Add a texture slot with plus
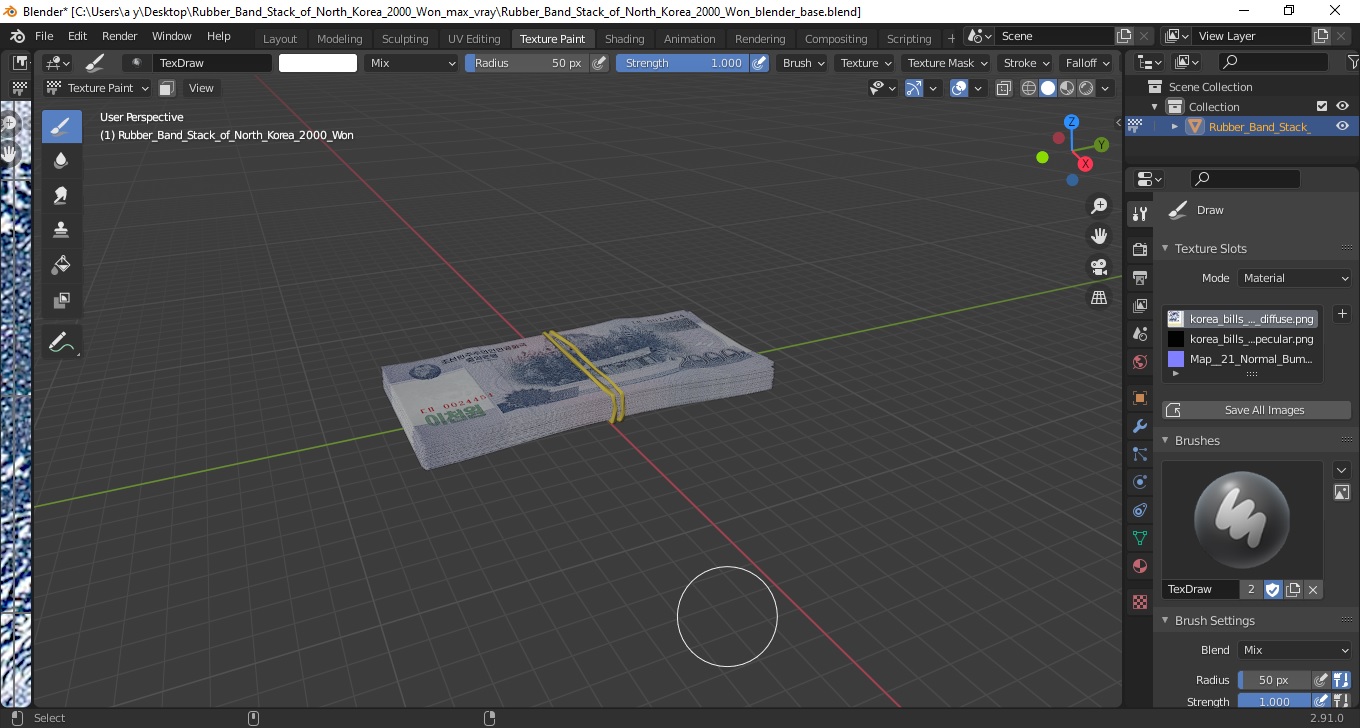Image resolution: width=1360 pixels, height=728 pixels. click(1342, 314)
